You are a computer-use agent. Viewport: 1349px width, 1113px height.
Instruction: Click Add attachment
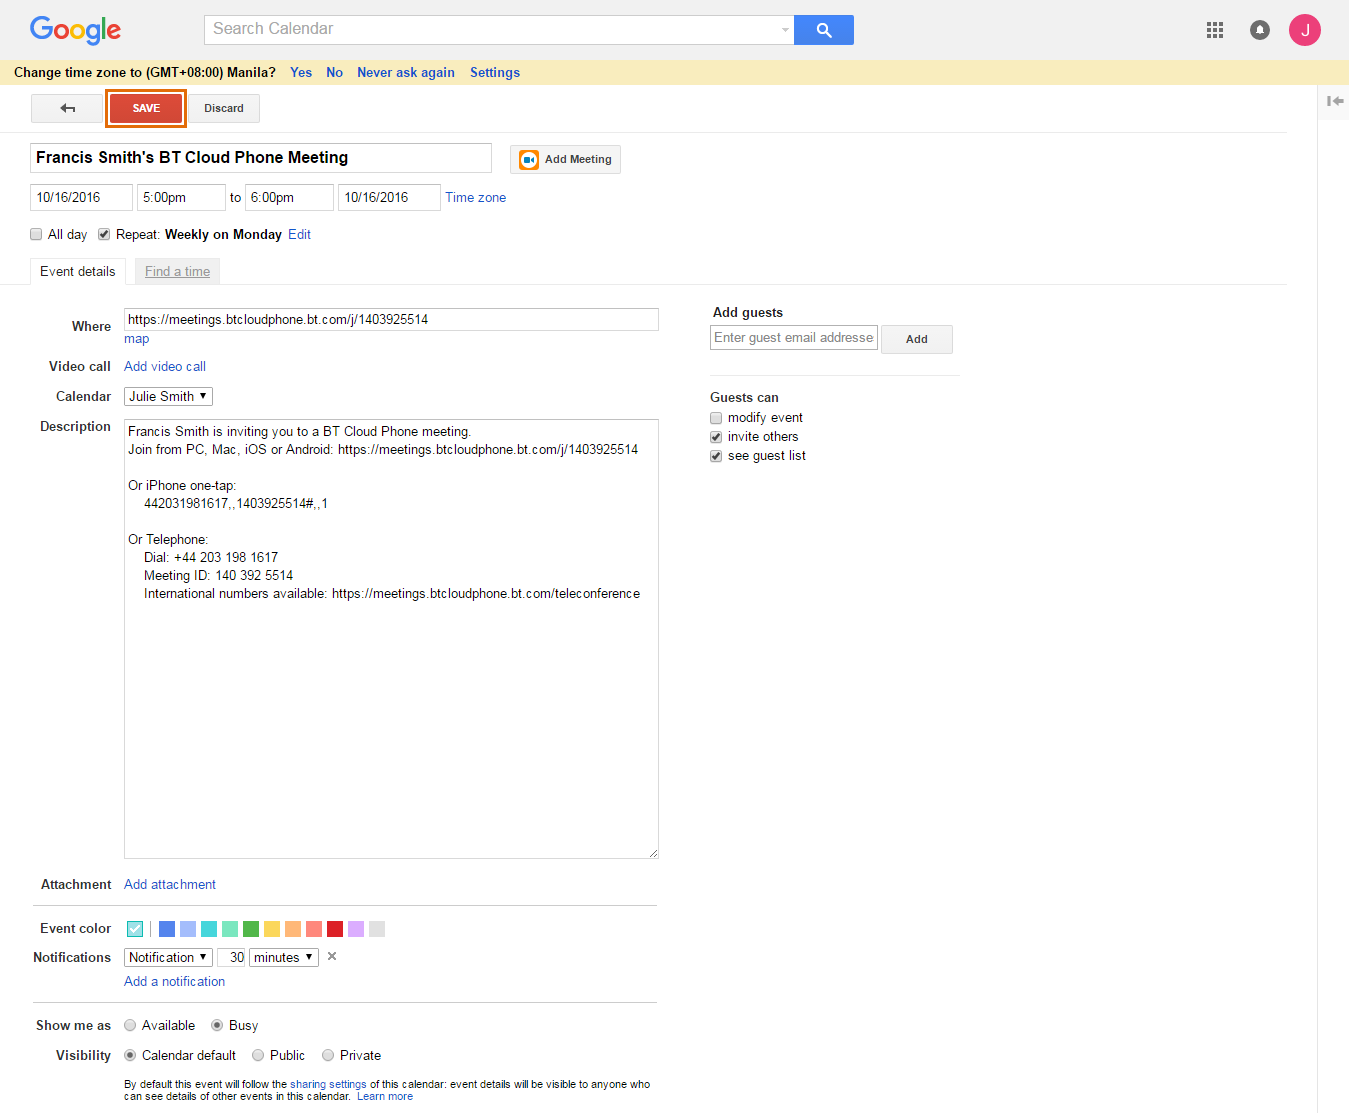(170, 885)
